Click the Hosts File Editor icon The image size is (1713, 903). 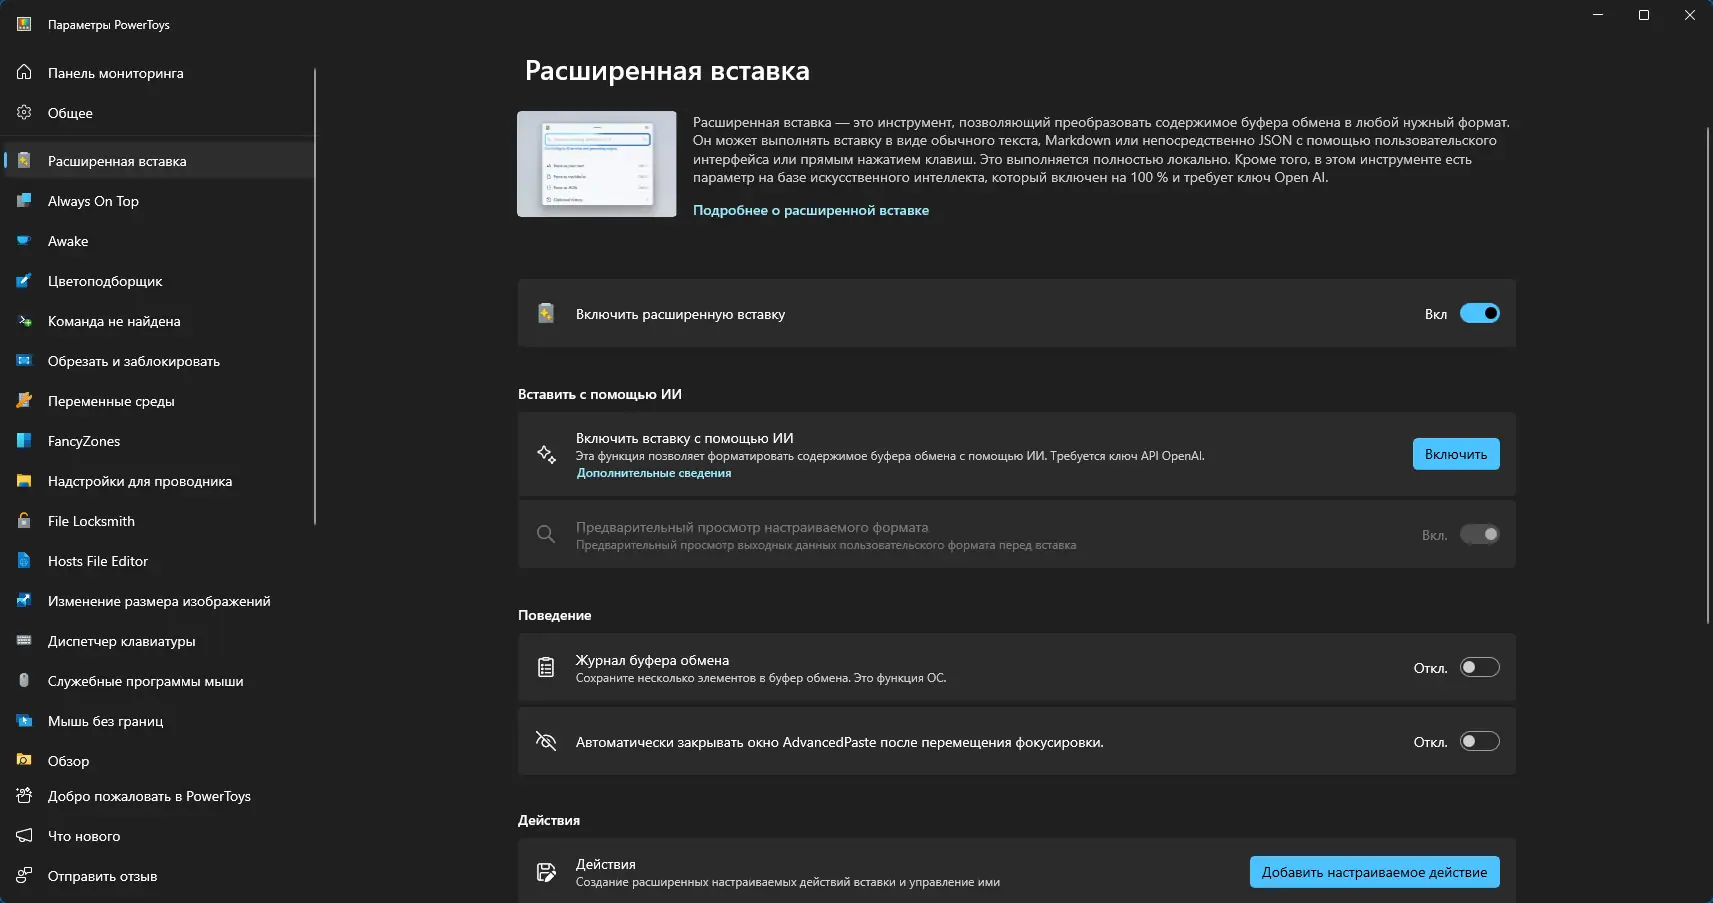(24, 561)
